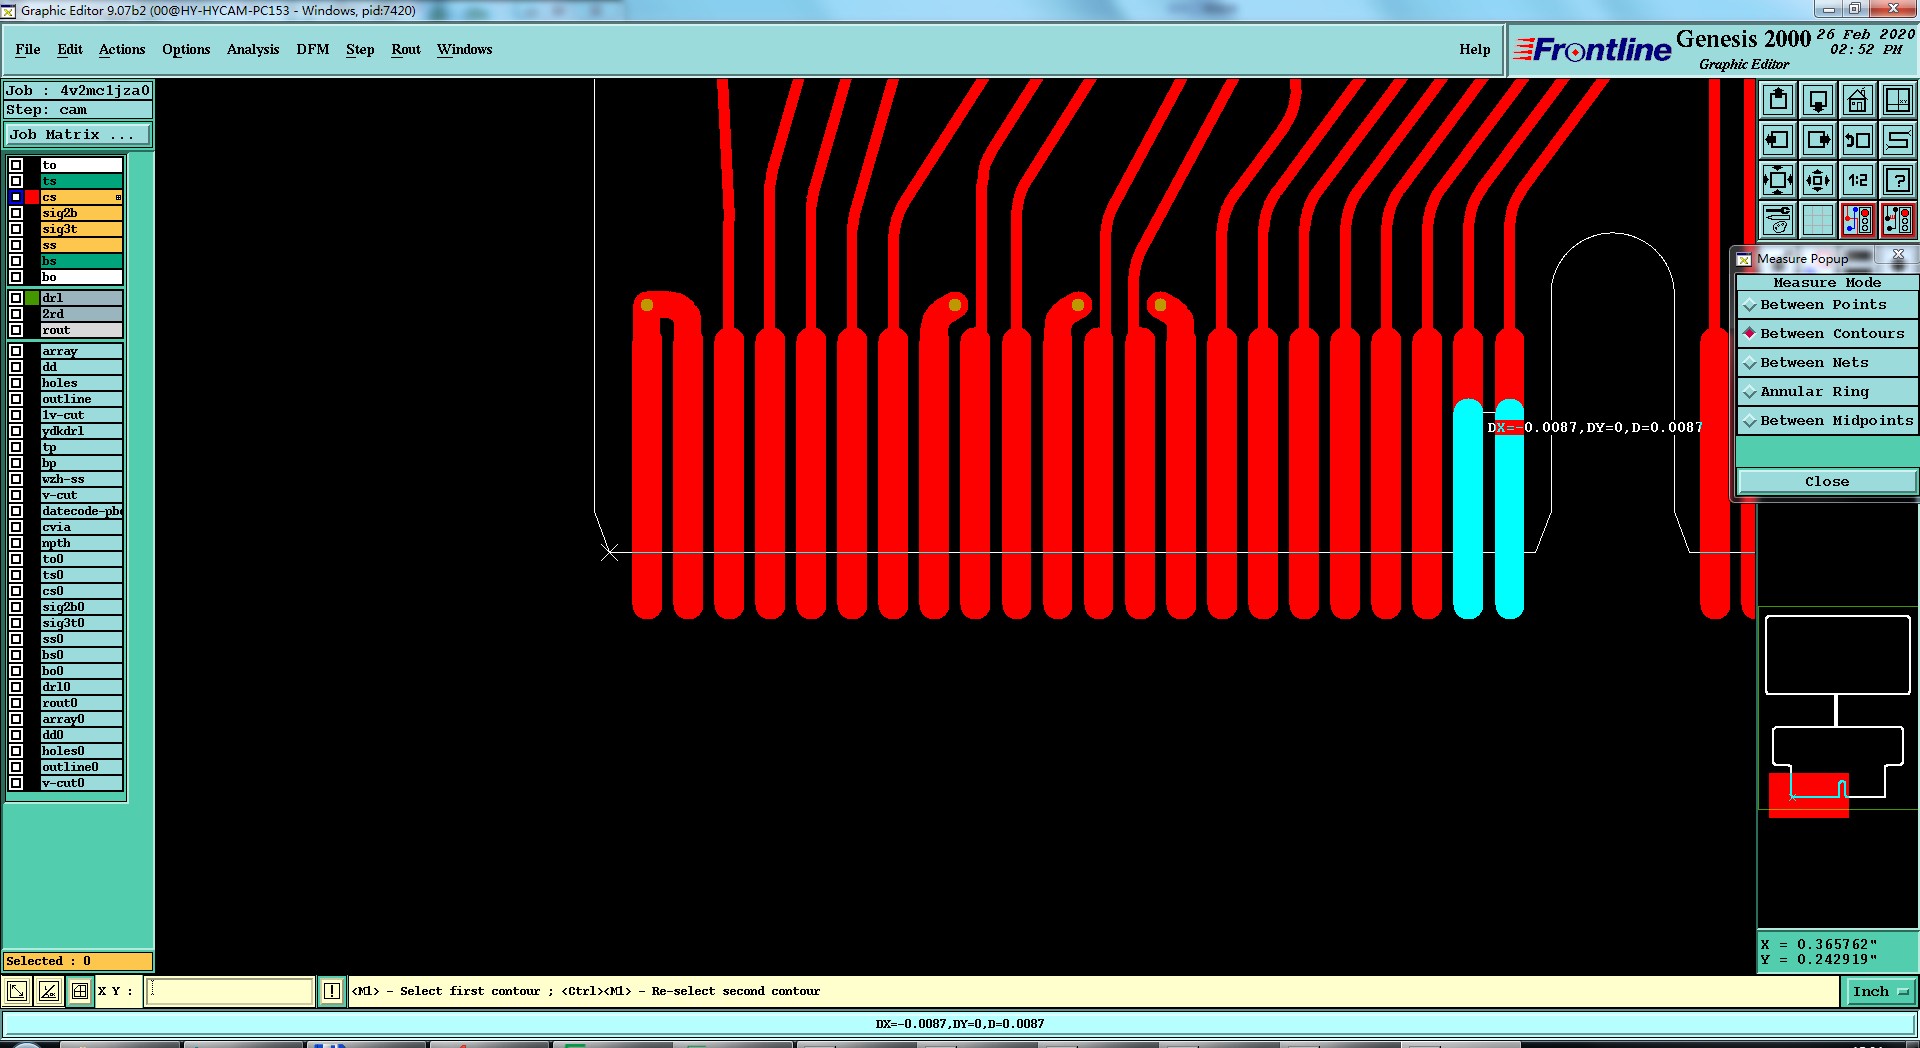Select the 'v-cut0' layer name
Image resolution: width=1920 pixels, height=1048 pixels.
click(x=81, y=783)
